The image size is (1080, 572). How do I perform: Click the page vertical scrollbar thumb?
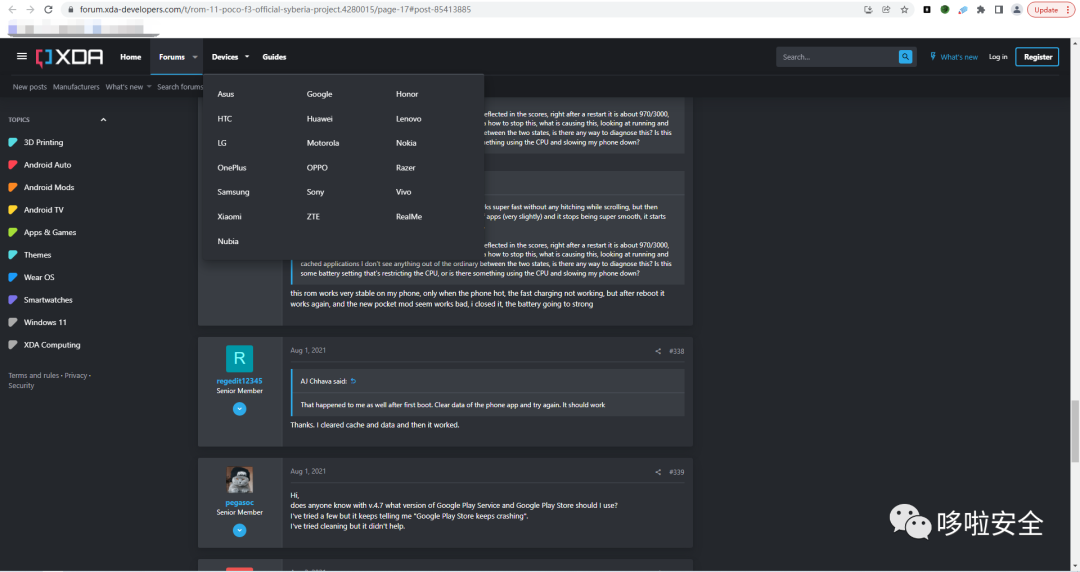pos(1074,431)
